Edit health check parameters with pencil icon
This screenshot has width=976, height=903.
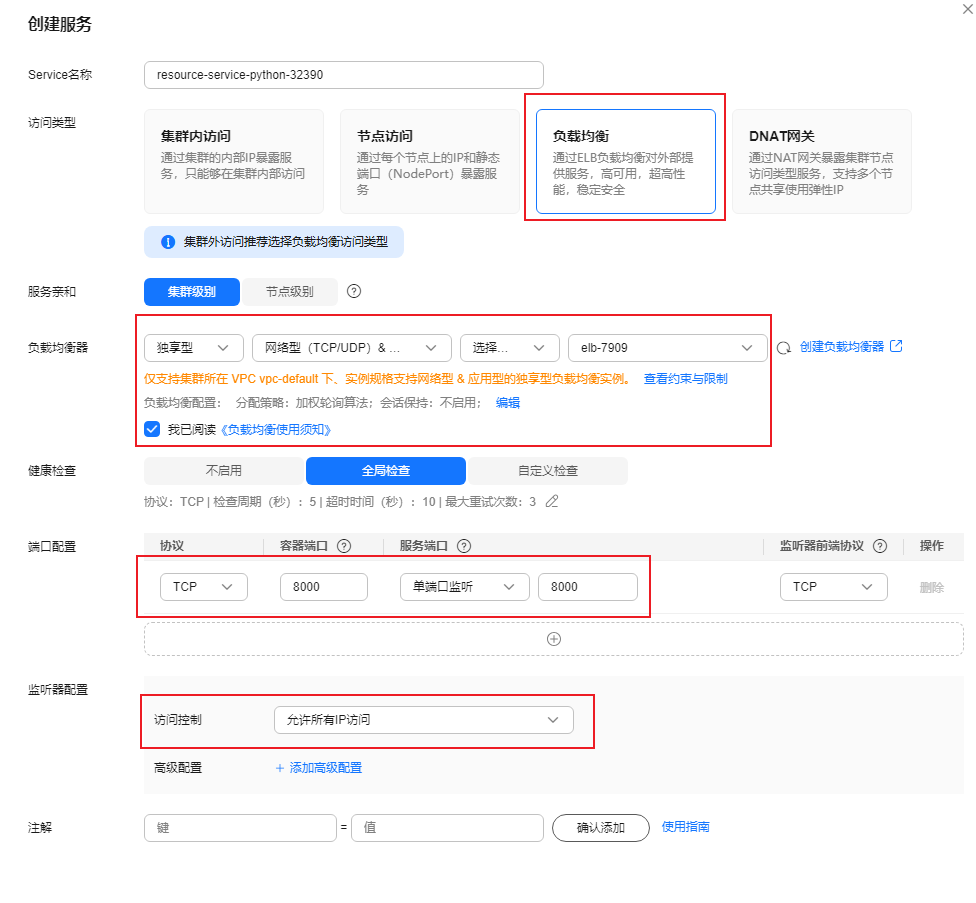[551, 502]
